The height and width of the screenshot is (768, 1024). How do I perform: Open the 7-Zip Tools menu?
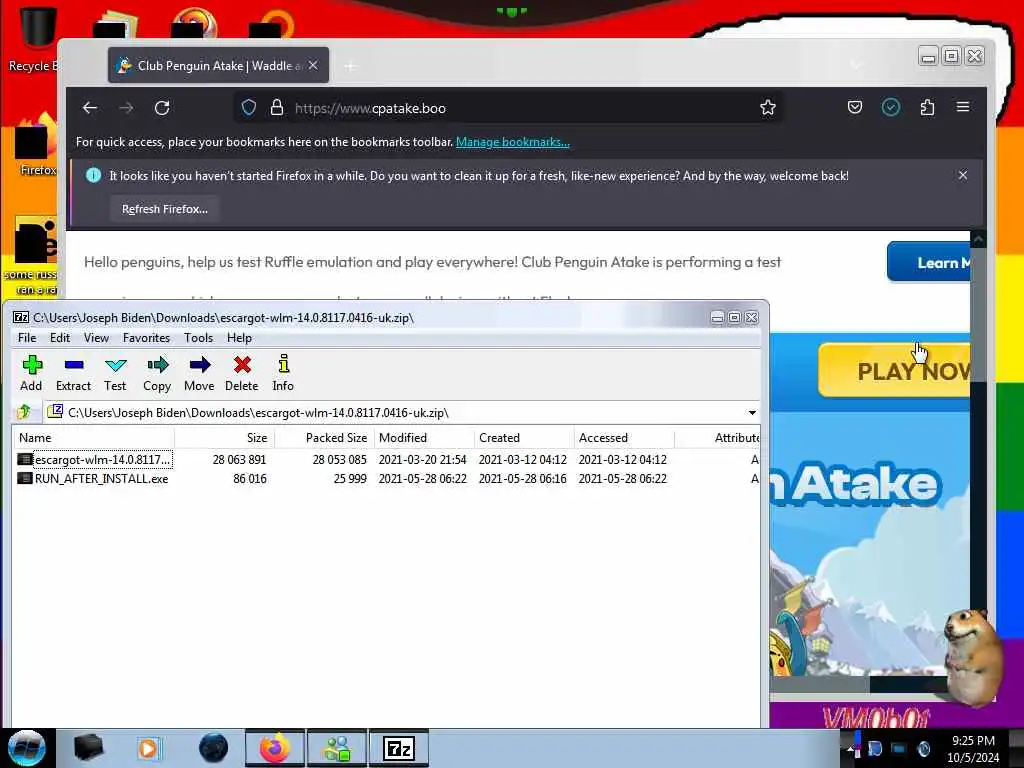click(x=198, y=338)
